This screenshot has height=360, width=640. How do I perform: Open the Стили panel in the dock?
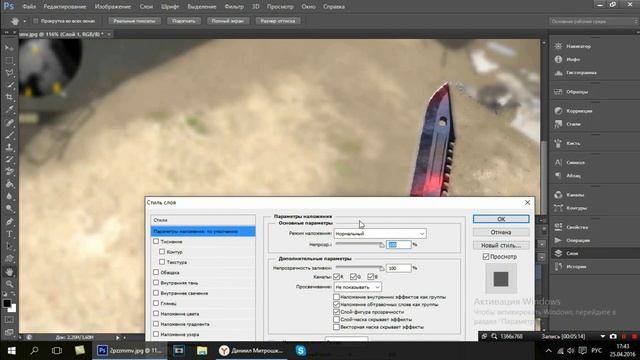[x=568, y=124]
